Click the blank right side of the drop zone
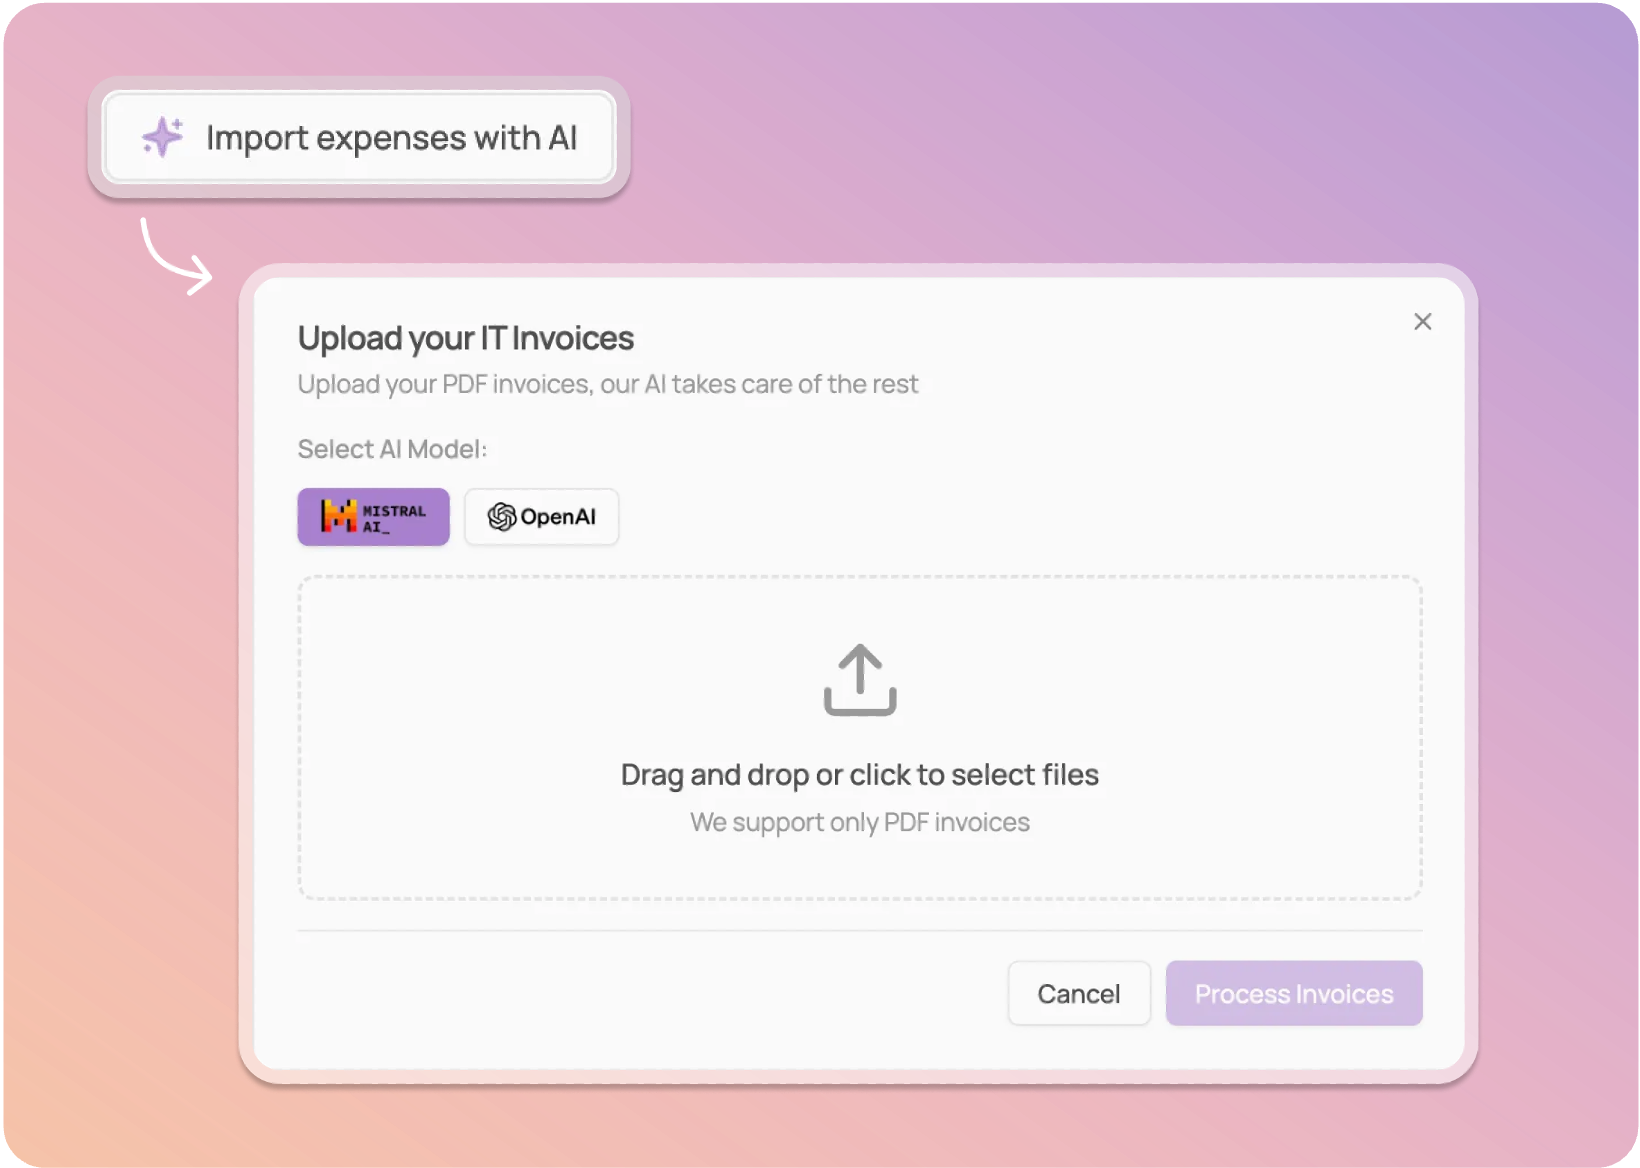1640x1168 pixels. coord(1270,740)
